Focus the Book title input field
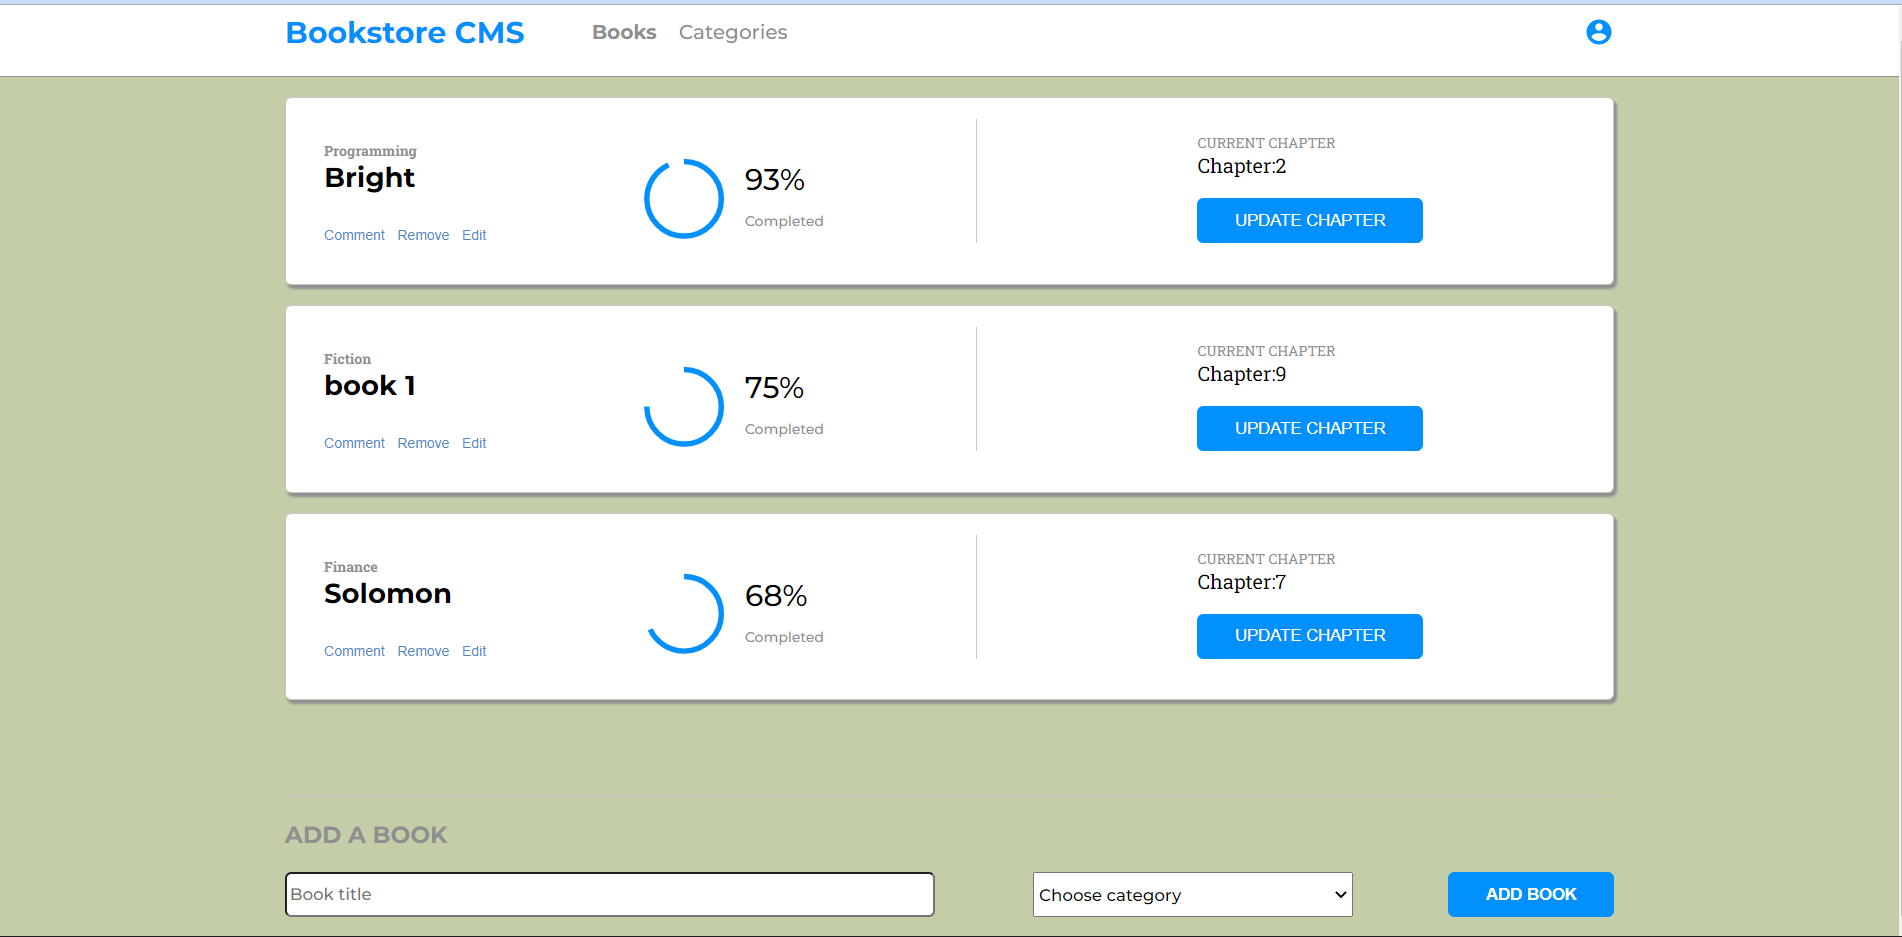The height and width of the screenshot is (937, 1902). tap(610, 894)
